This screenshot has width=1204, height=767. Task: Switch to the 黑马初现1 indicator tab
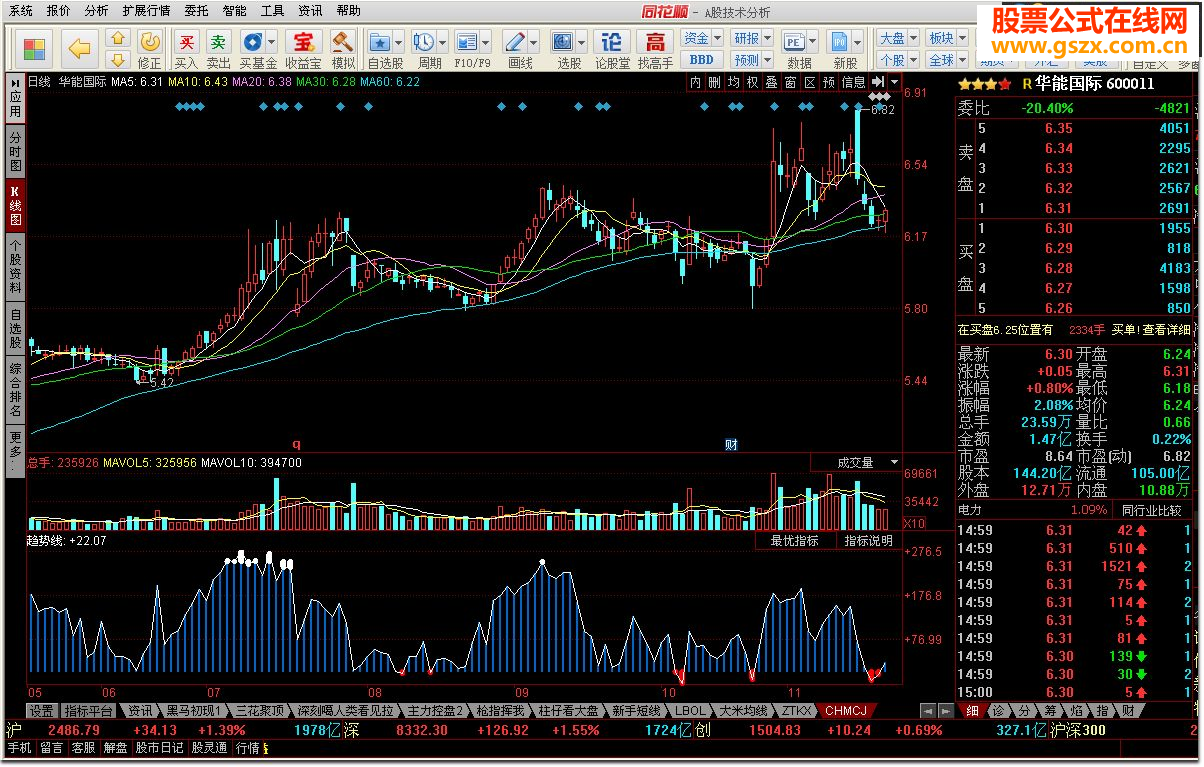(x=193, y=710)
